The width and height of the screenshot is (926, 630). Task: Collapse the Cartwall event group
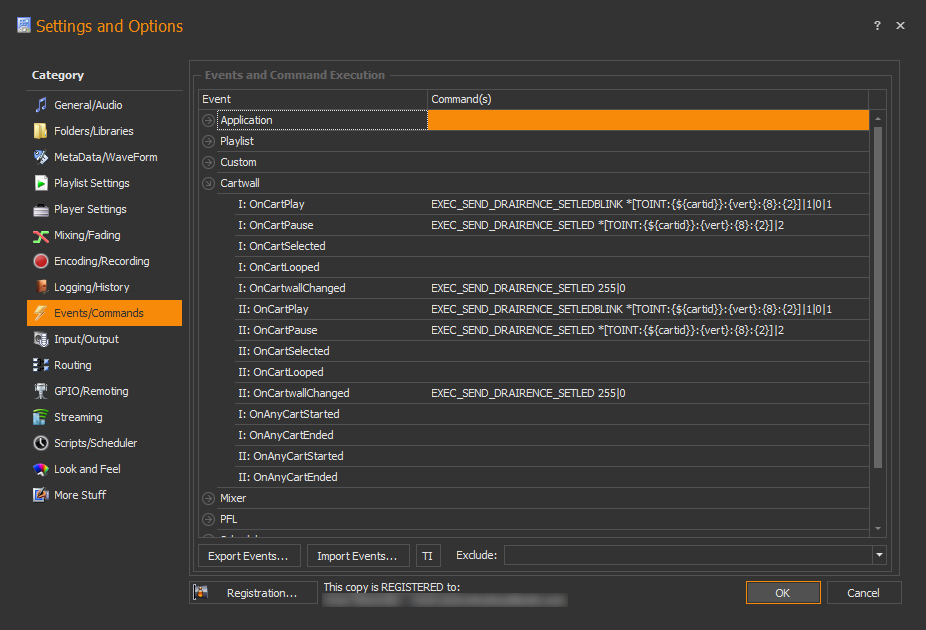209,183
